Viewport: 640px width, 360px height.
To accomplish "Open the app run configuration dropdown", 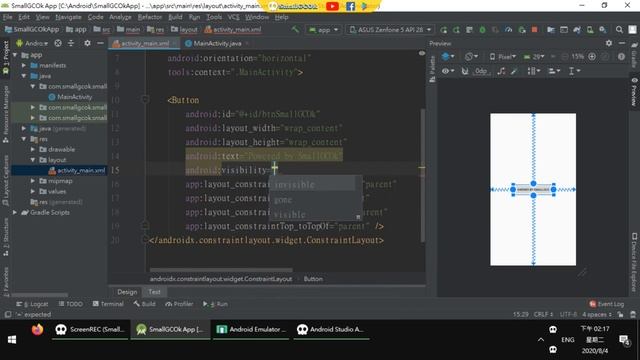I will 324,30.
